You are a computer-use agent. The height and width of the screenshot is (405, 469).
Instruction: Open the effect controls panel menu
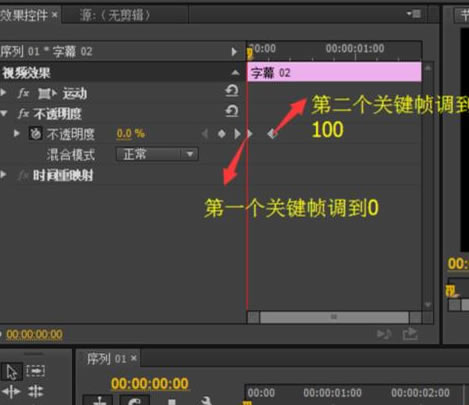tap(414, 14)
